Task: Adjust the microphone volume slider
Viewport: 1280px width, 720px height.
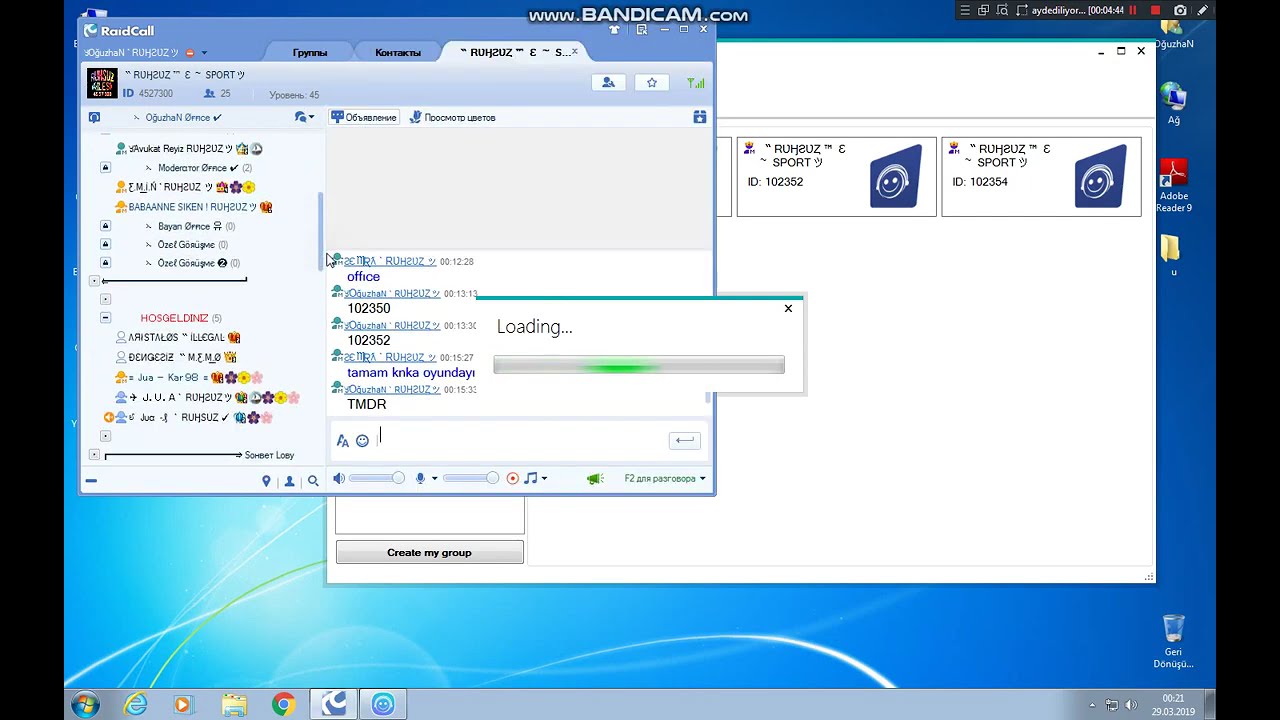Action: (x=470, y=478)
